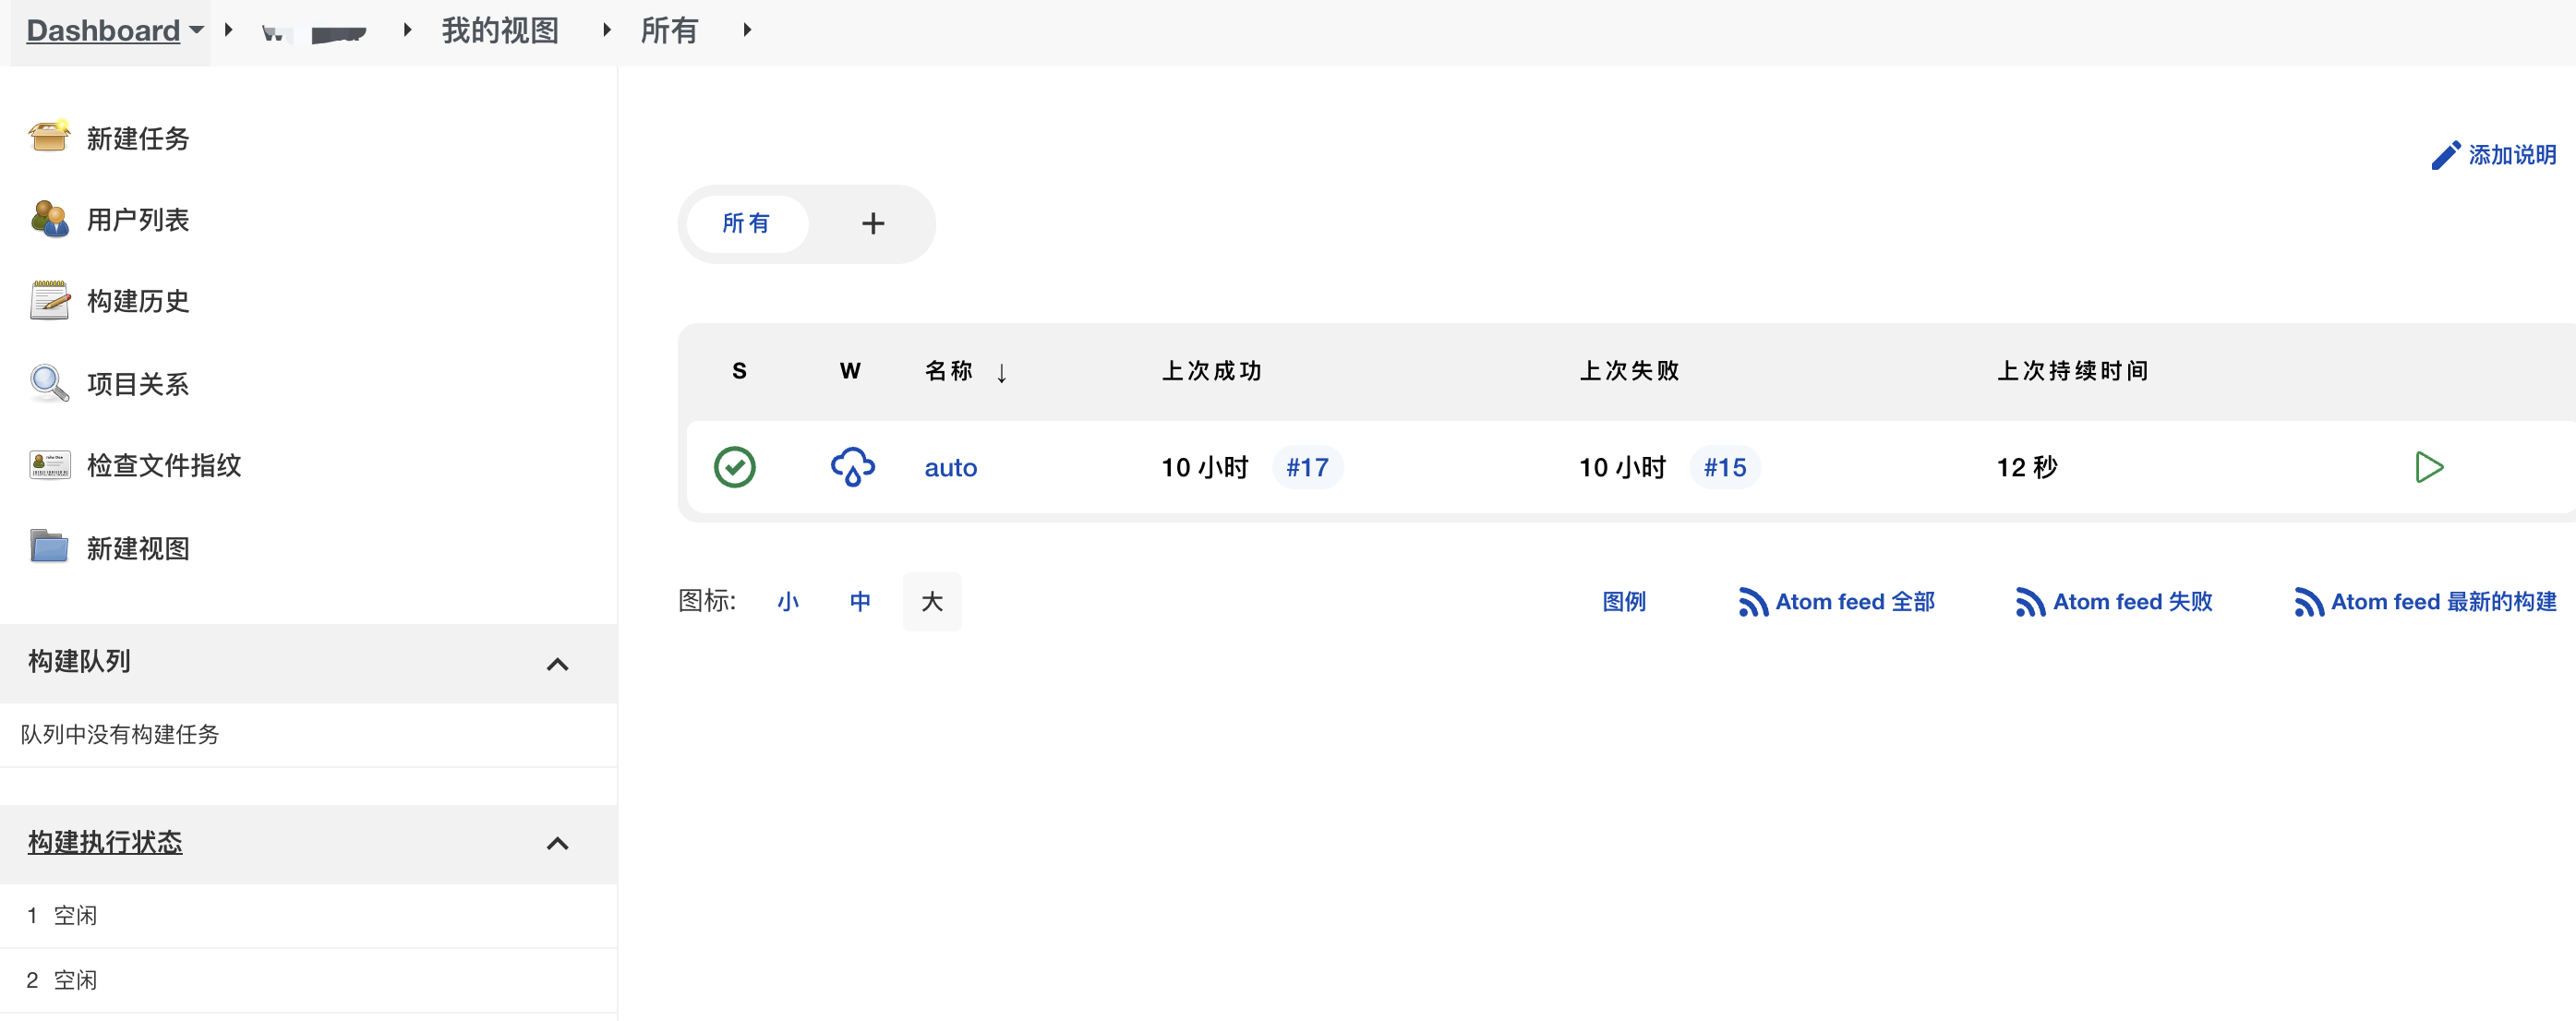The width and height of the screenshot is (2576, 1021).
Task: Open the auto job link
Action: click(950, 467)
